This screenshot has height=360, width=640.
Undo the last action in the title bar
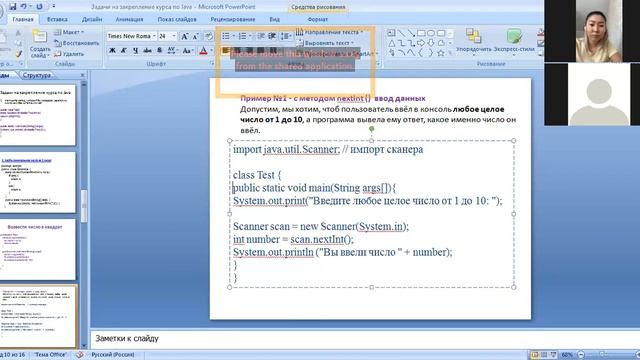tap(24, 7)
